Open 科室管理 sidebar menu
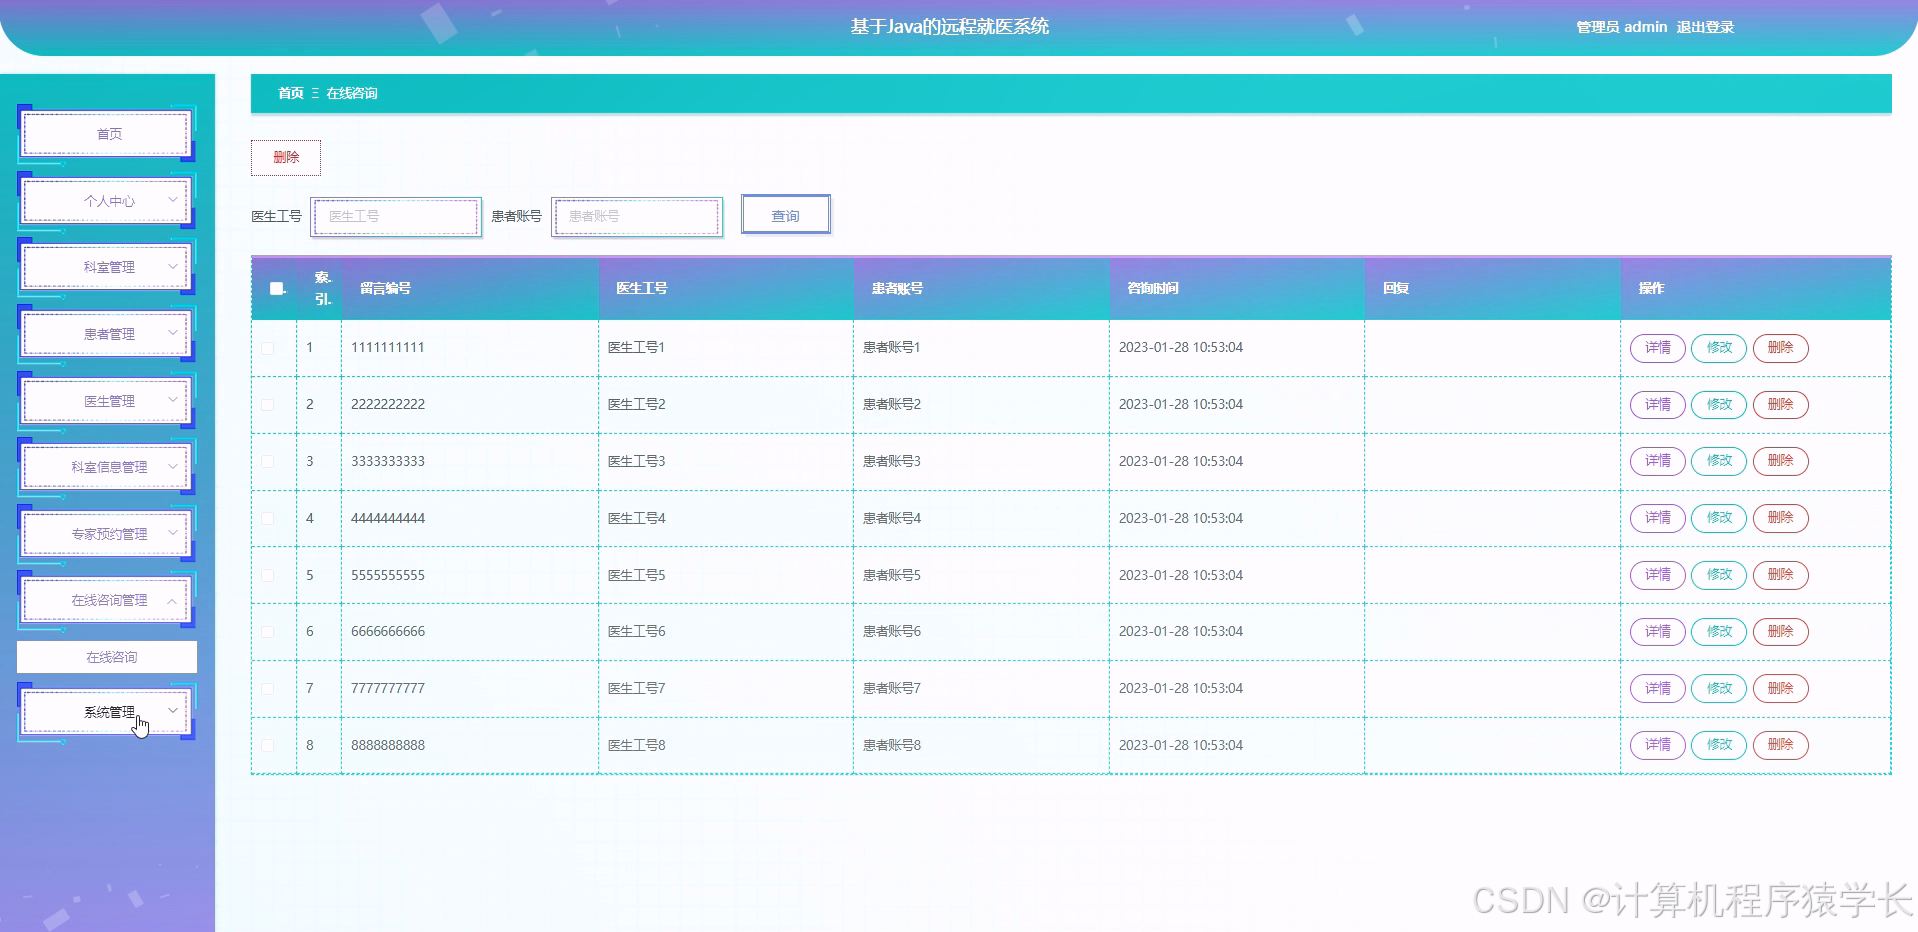The height and width of the screenshot is (932, 1918). [107, 267]
